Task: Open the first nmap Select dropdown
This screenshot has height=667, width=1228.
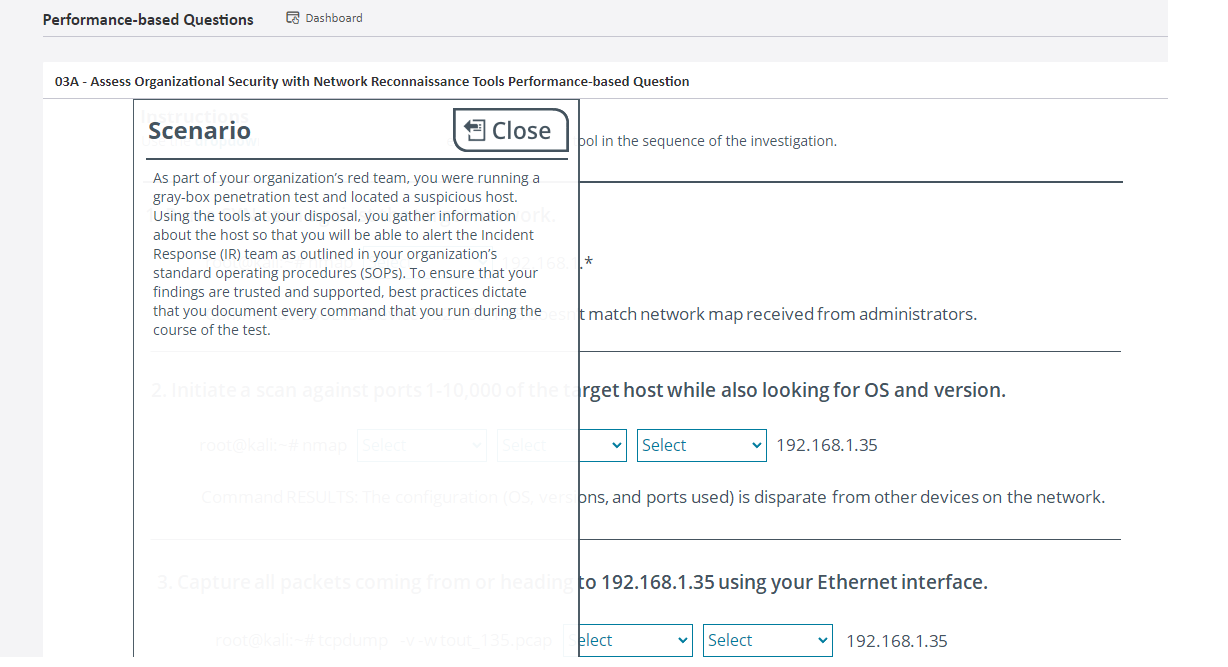Action: point(421,446)
